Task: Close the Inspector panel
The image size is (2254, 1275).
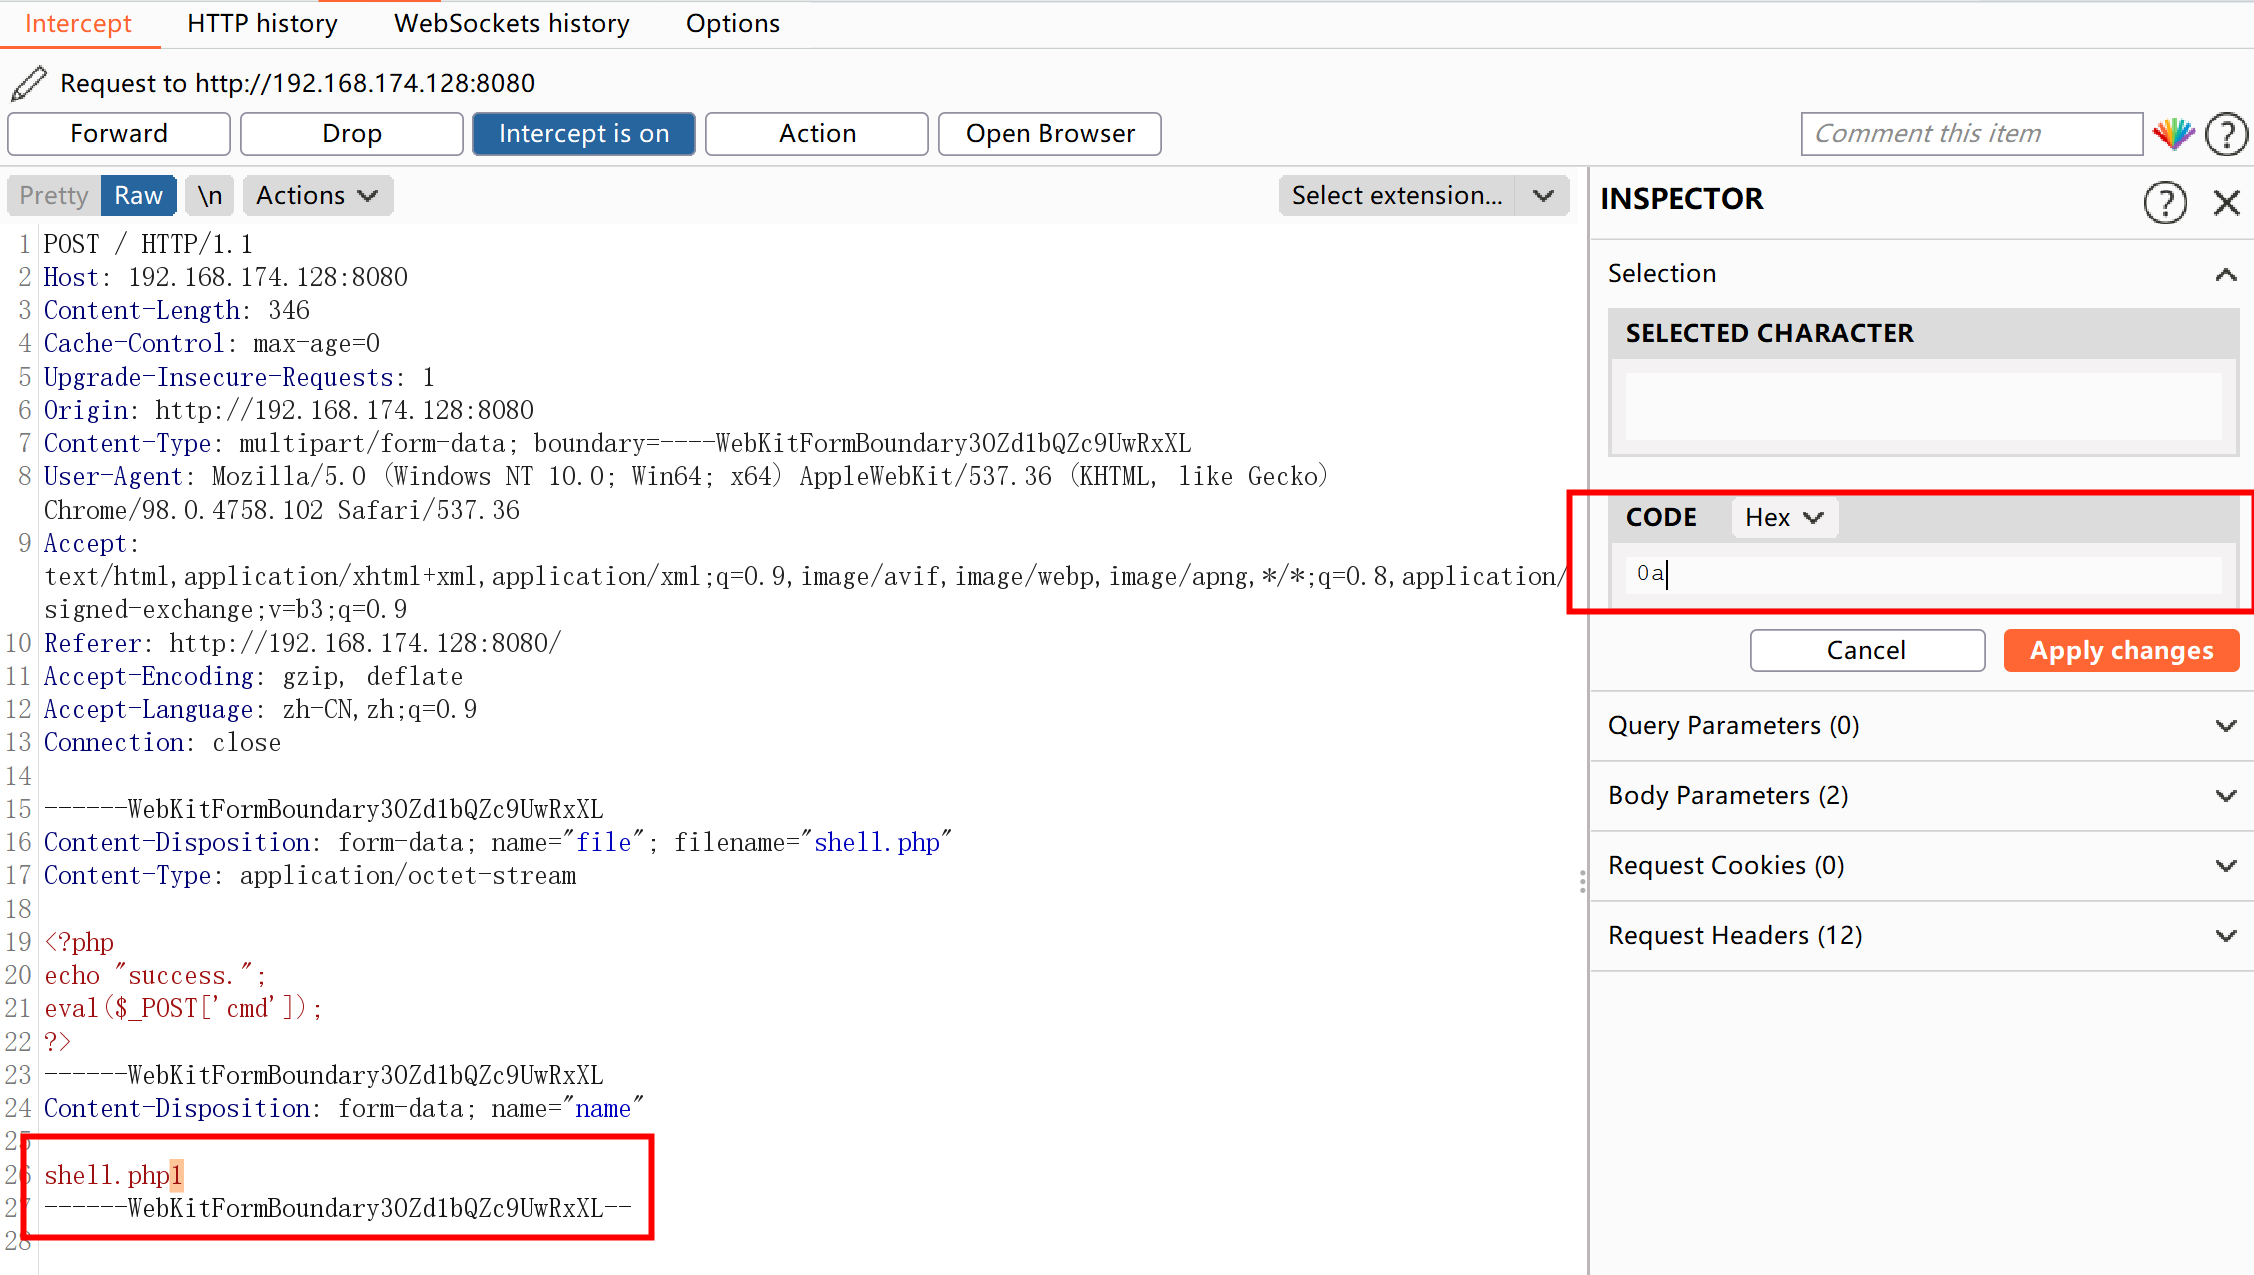Action: pos(2227,202)
